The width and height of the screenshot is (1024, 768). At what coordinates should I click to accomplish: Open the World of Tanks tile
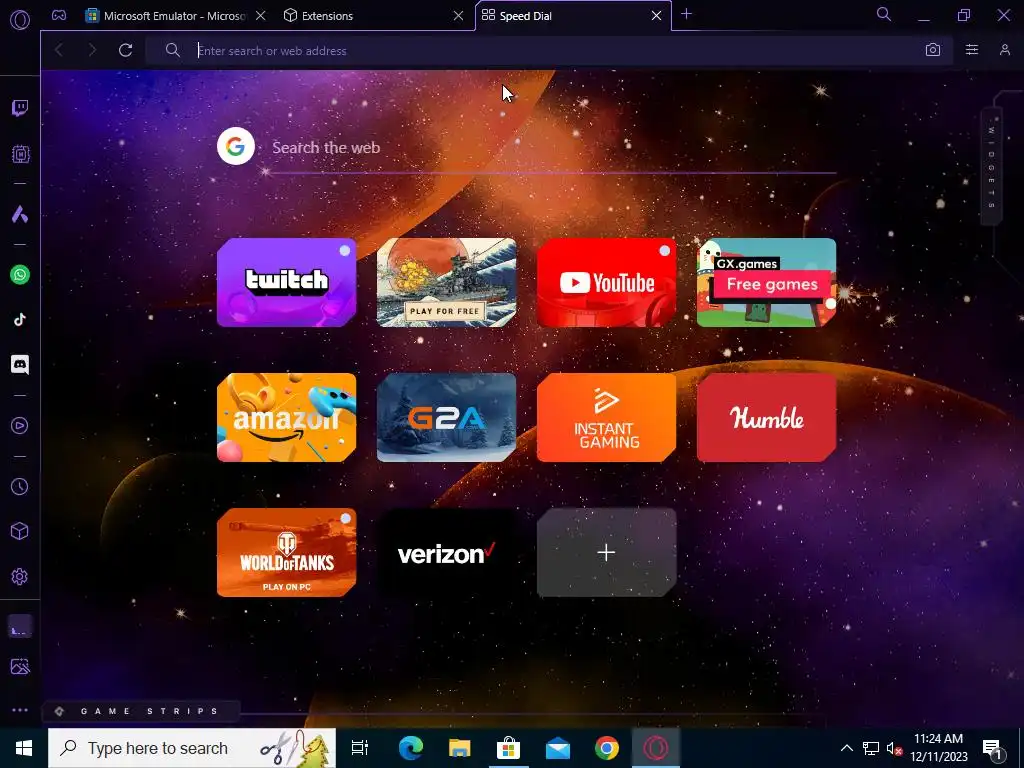[287, 552]
